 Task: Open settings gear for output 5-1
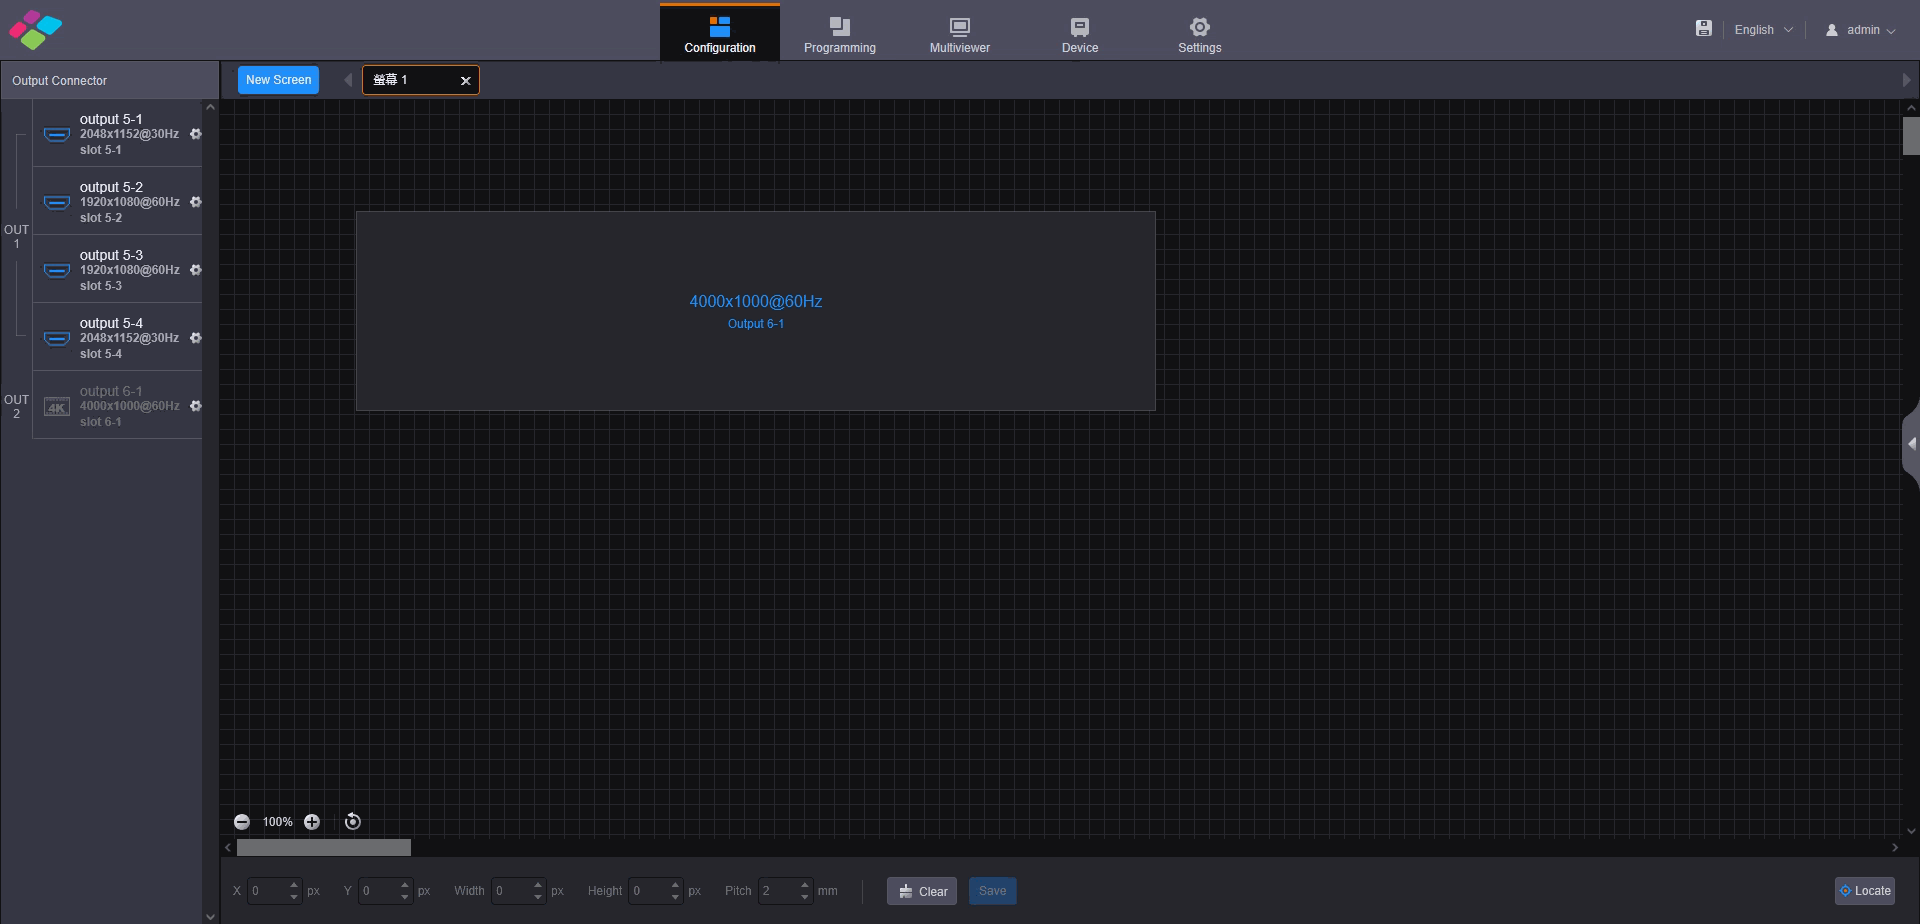pos(196,134)
